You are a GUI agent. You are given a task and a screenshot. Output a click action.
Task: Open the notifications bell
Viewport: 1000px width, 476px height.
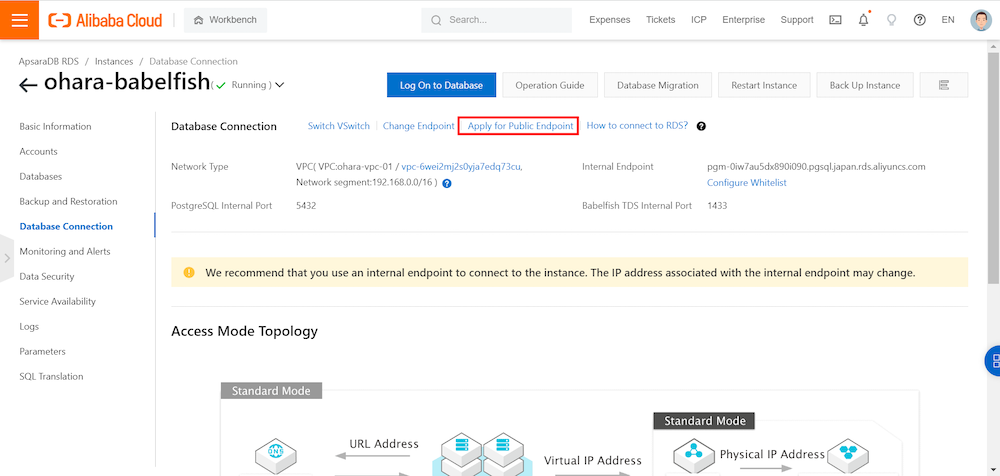pos(864,20)
